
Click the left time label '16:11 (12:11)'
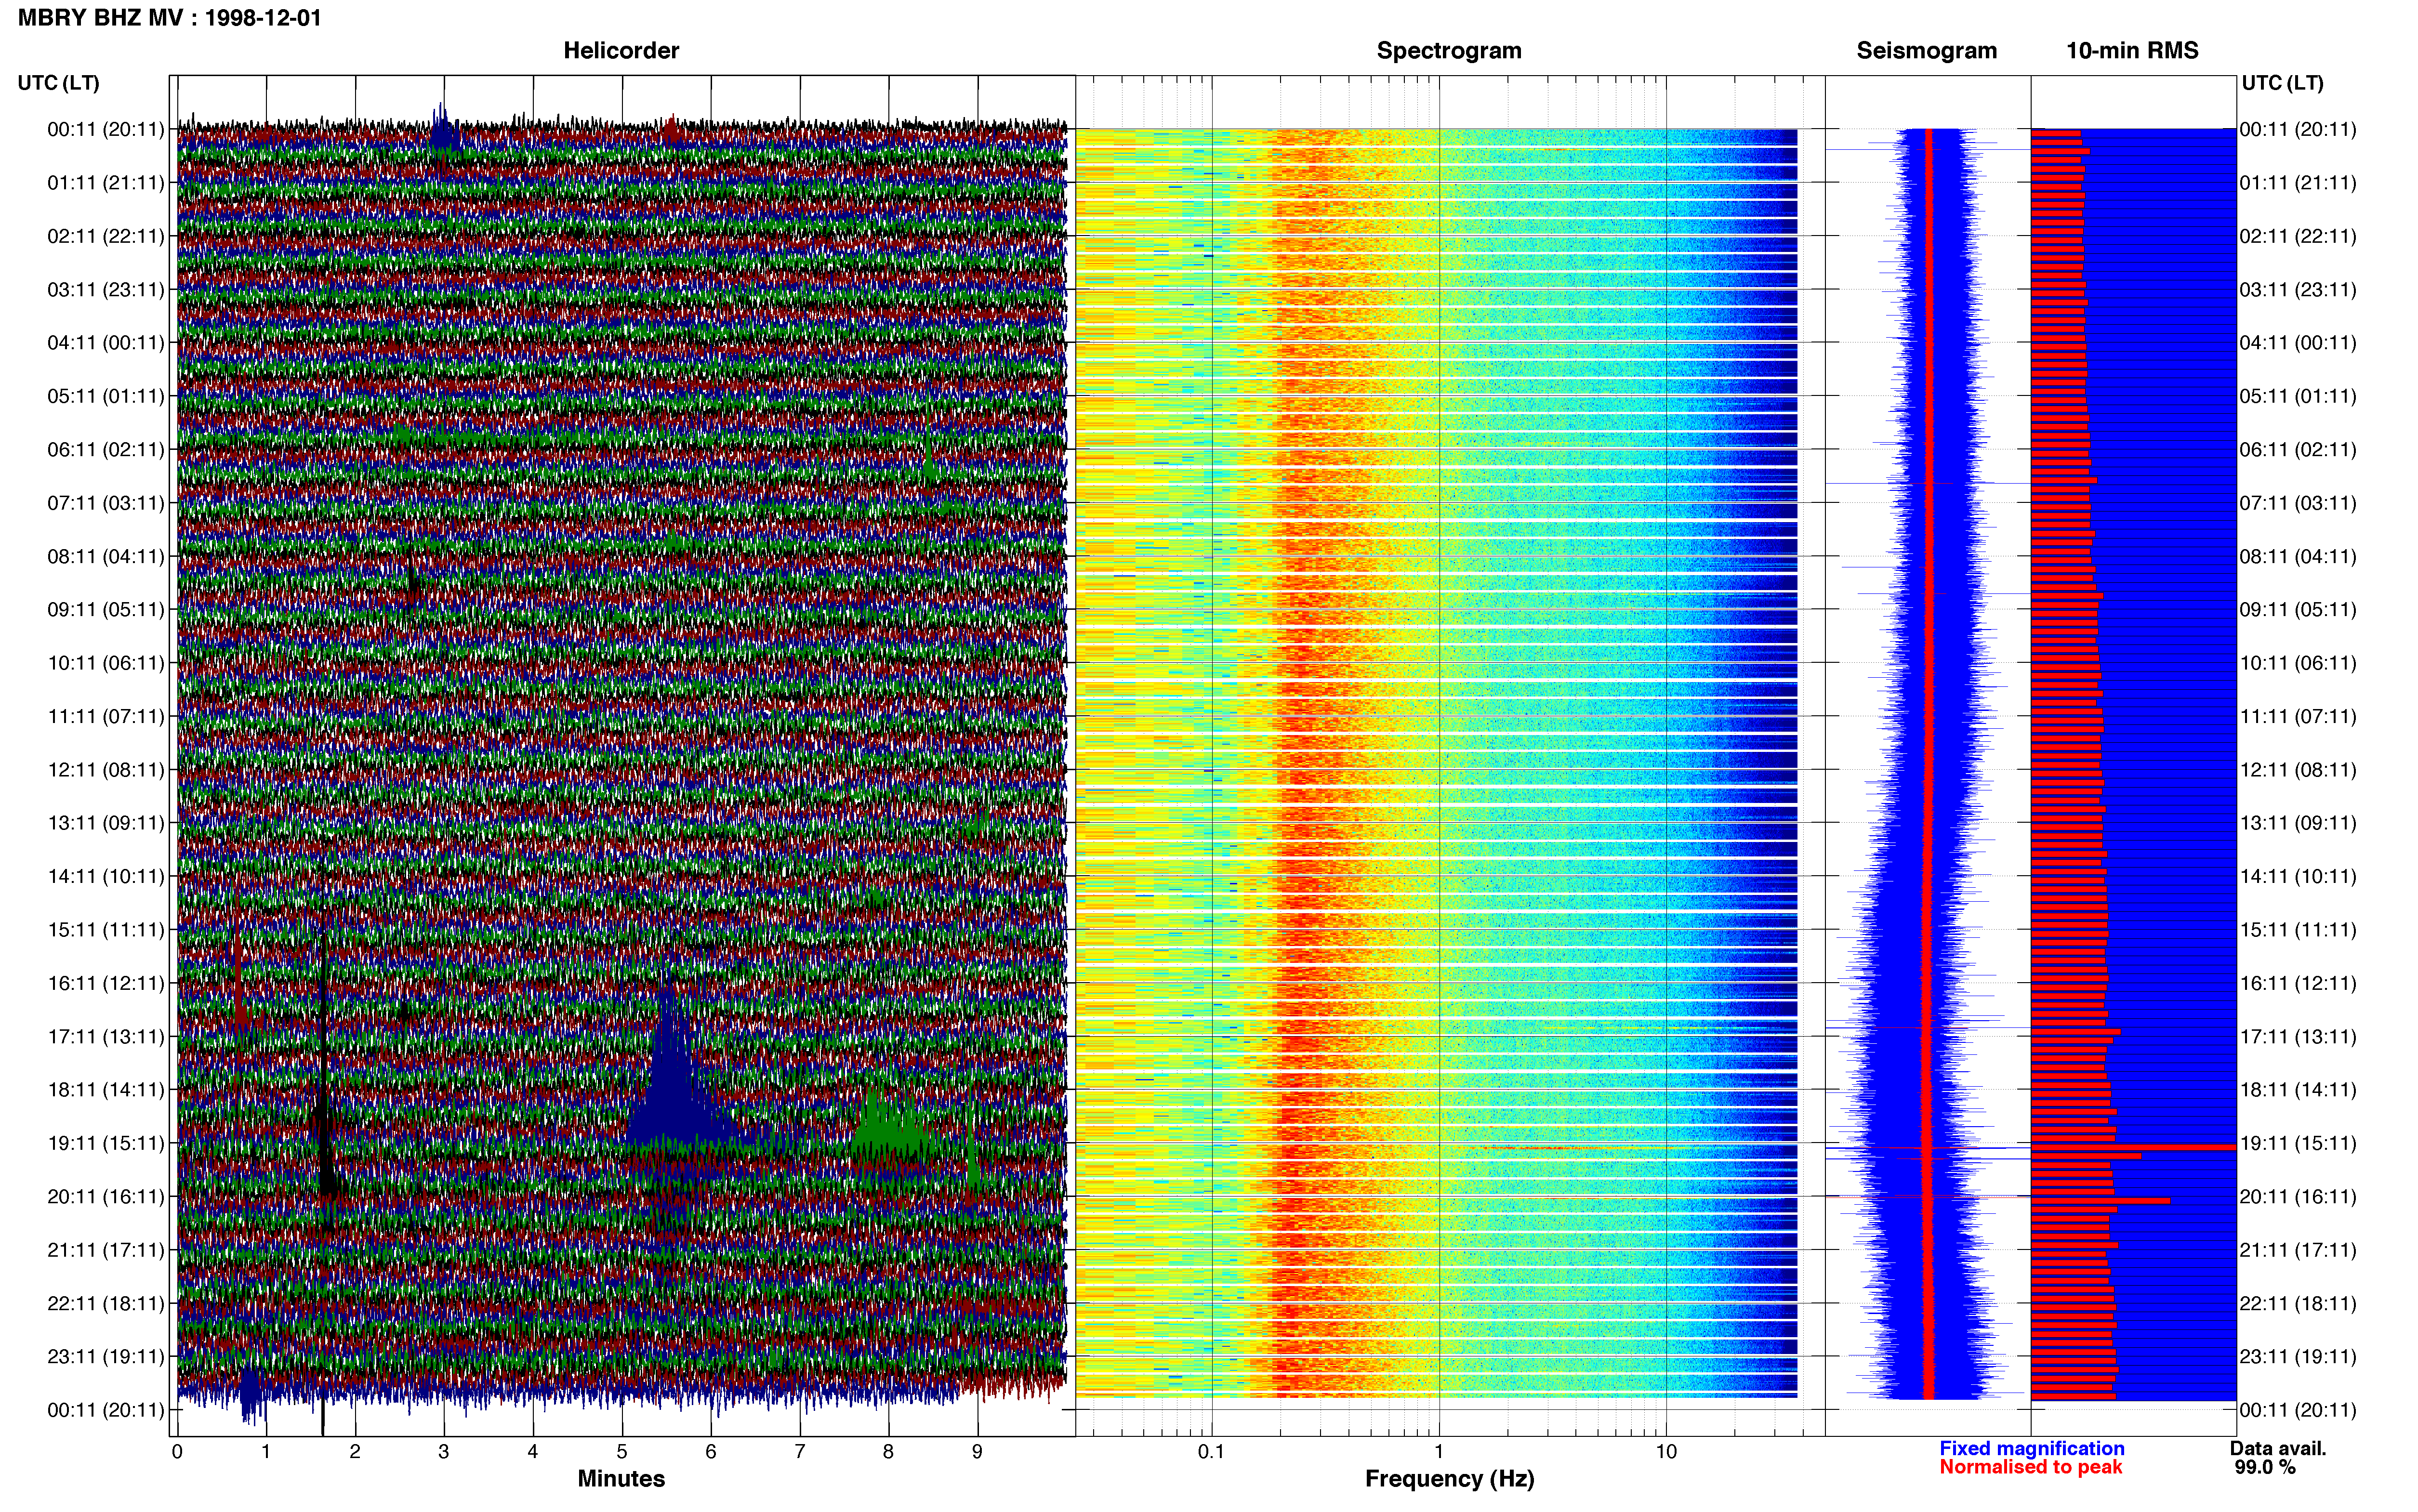coord(106,983)
